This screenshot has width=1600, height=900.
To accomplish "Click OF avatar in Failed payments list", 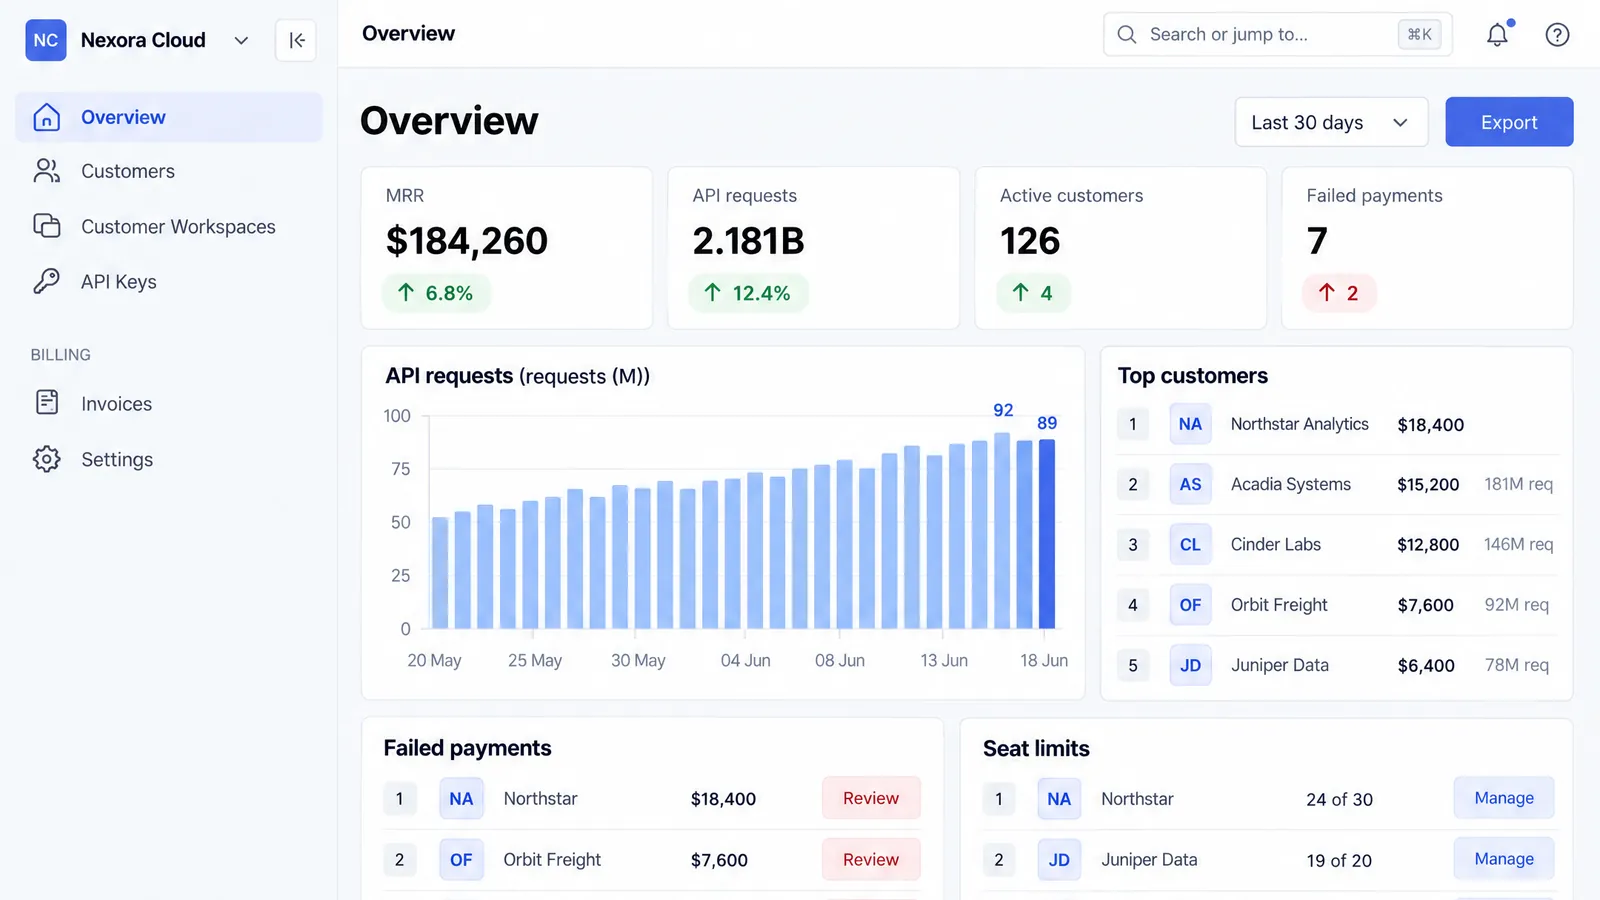I will (461, 860).
